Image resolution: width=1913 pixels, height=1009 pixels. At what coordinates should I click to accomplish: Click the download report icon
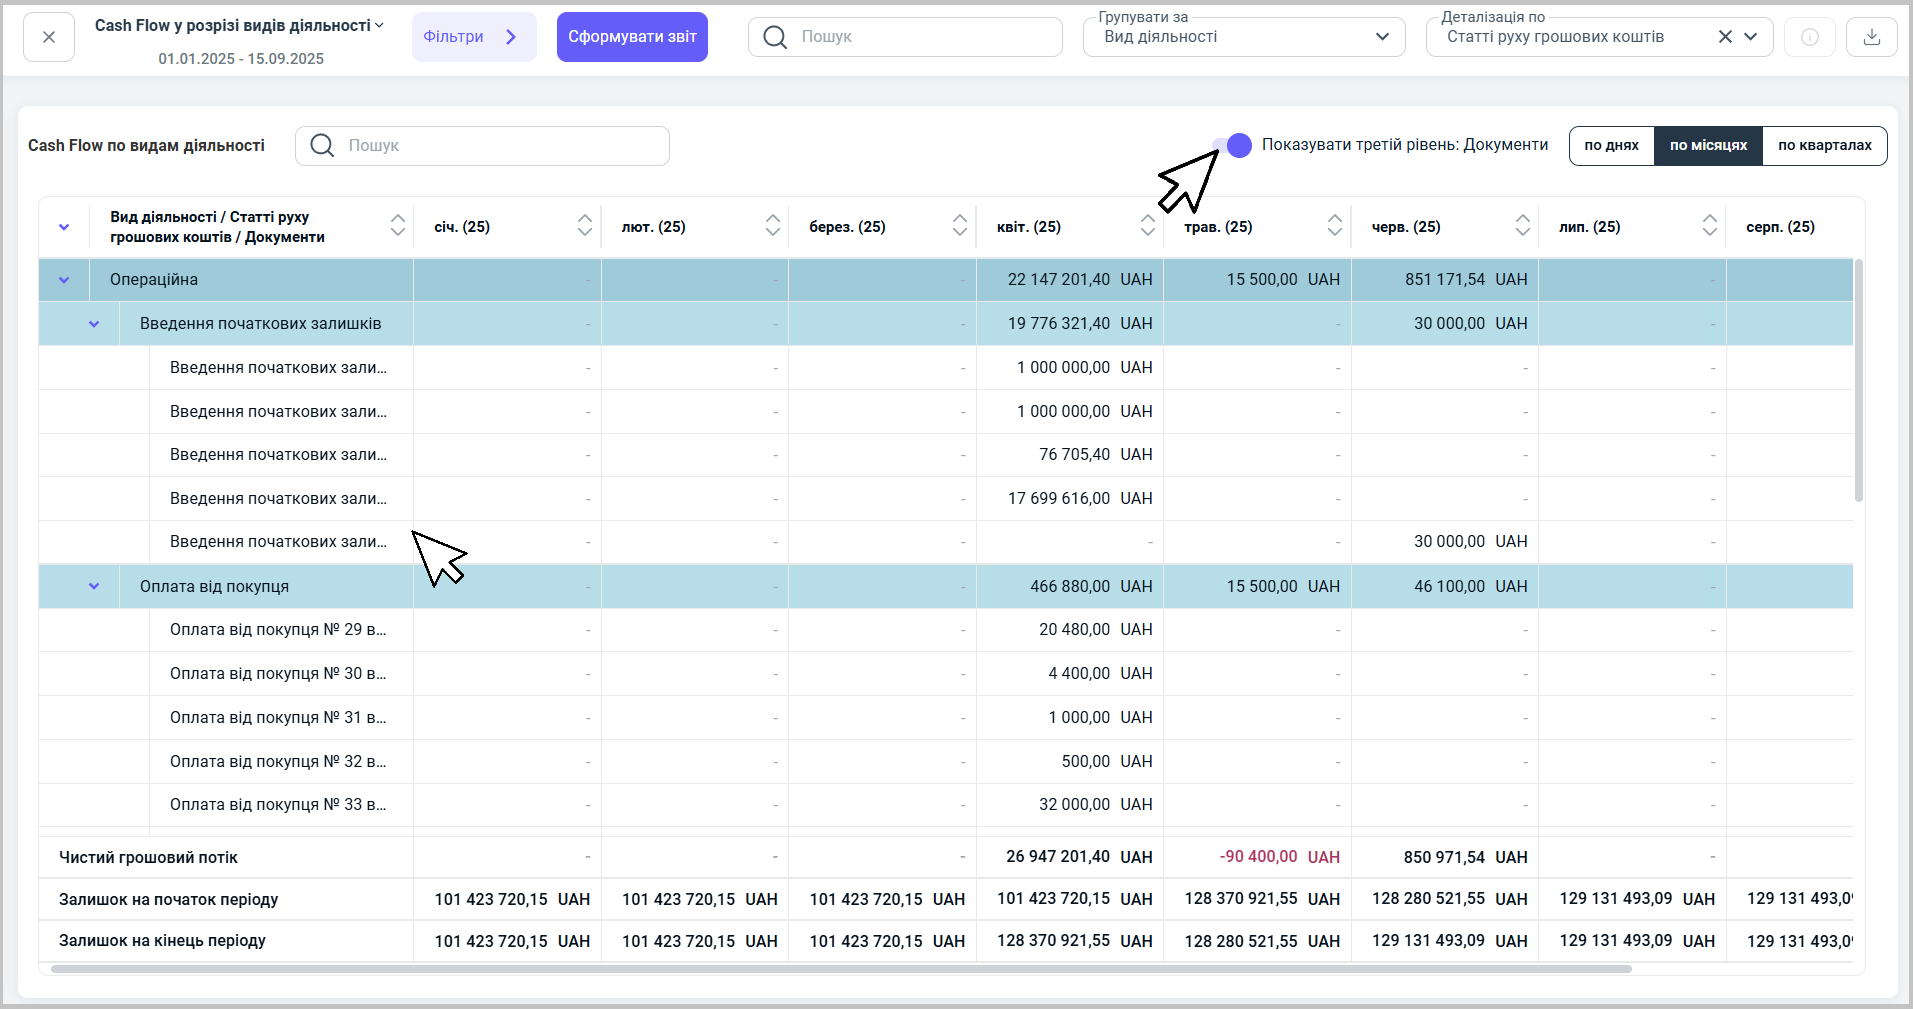coord(1871,37)
